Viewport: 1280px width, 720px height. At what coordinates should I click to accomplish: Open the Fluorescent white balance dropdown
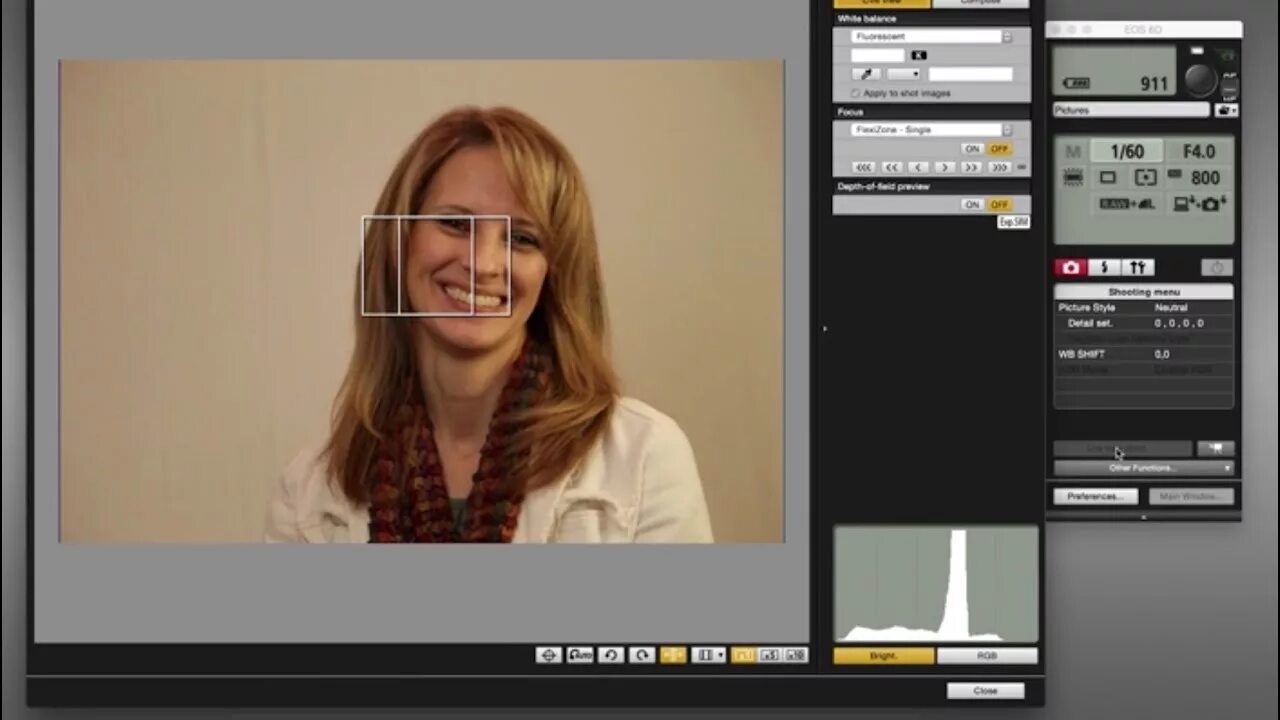pyautogui.click(x=932, y=37)
